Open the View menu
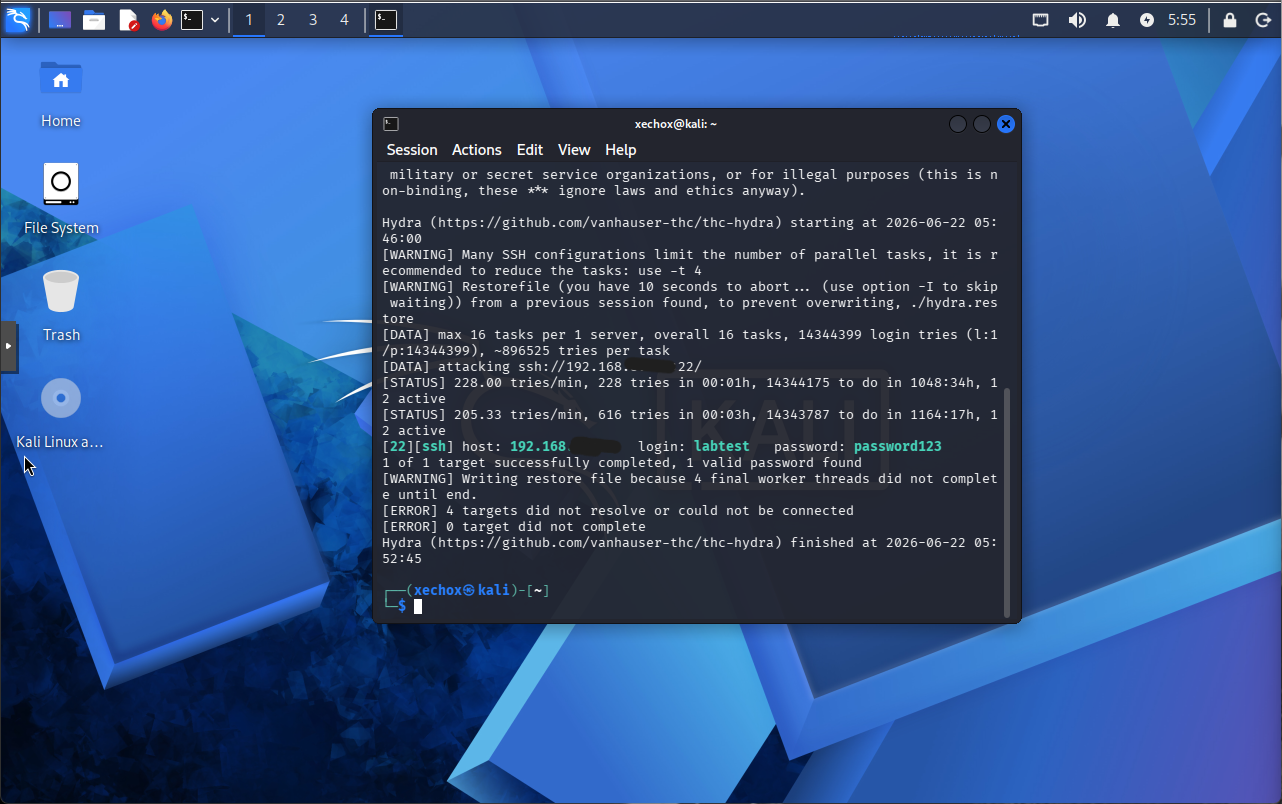The height and width of the screenshot is (804, 1282). pos(574,150)
